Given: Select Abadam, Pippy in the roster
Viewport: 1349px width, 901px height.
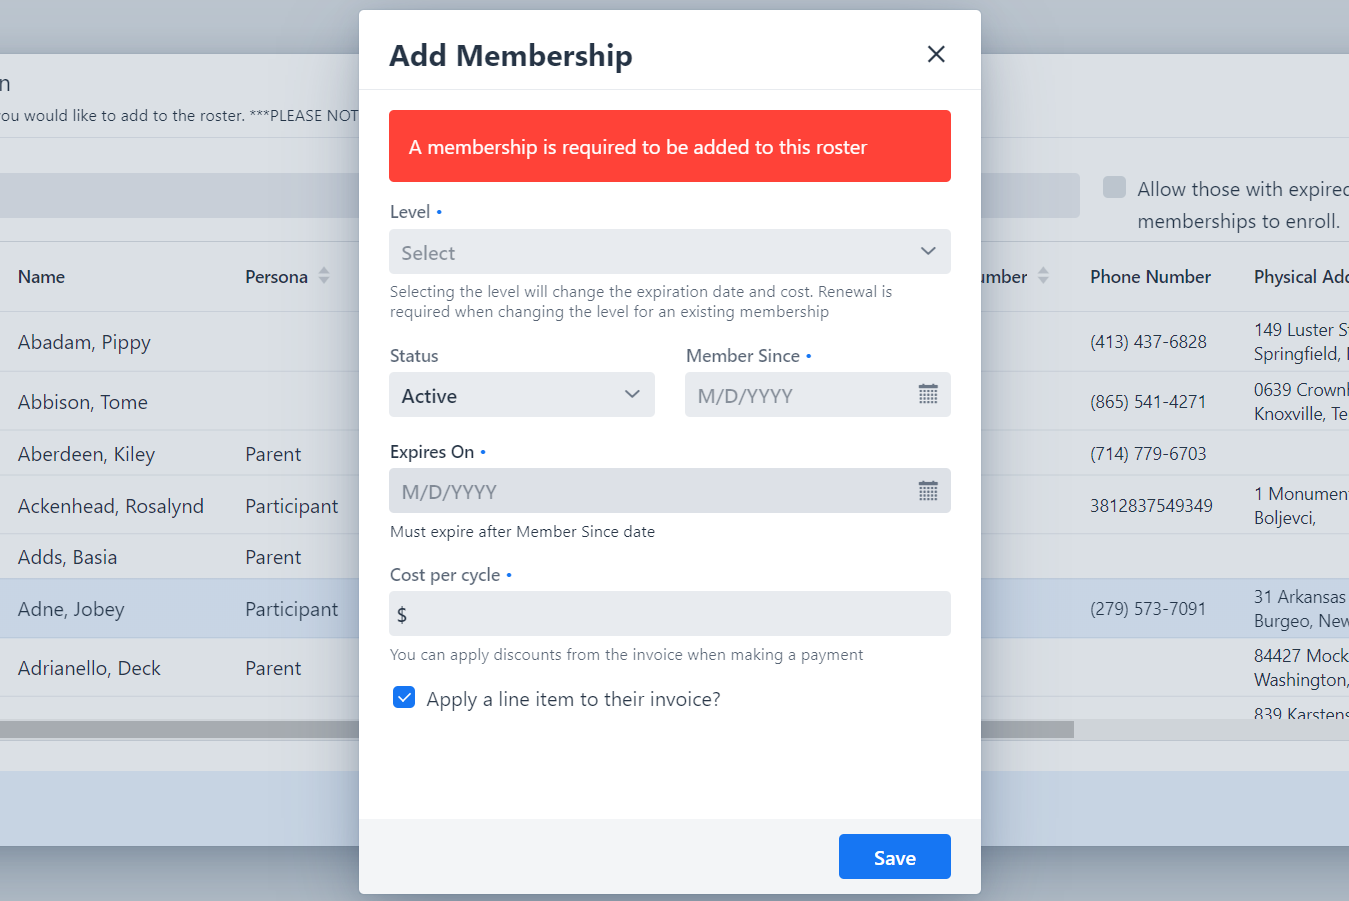Looking at the screenshot, I should 84,342.
